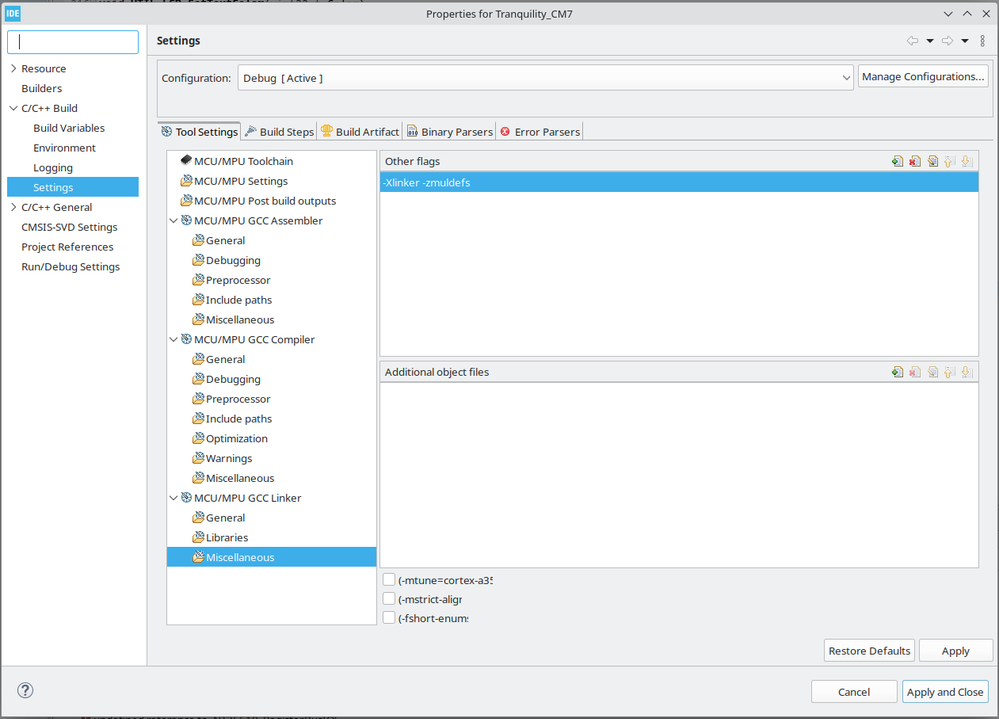The height and width of the screenshot is (719, 999).
Task: Open Project References page
Action: tap(67, 246)
